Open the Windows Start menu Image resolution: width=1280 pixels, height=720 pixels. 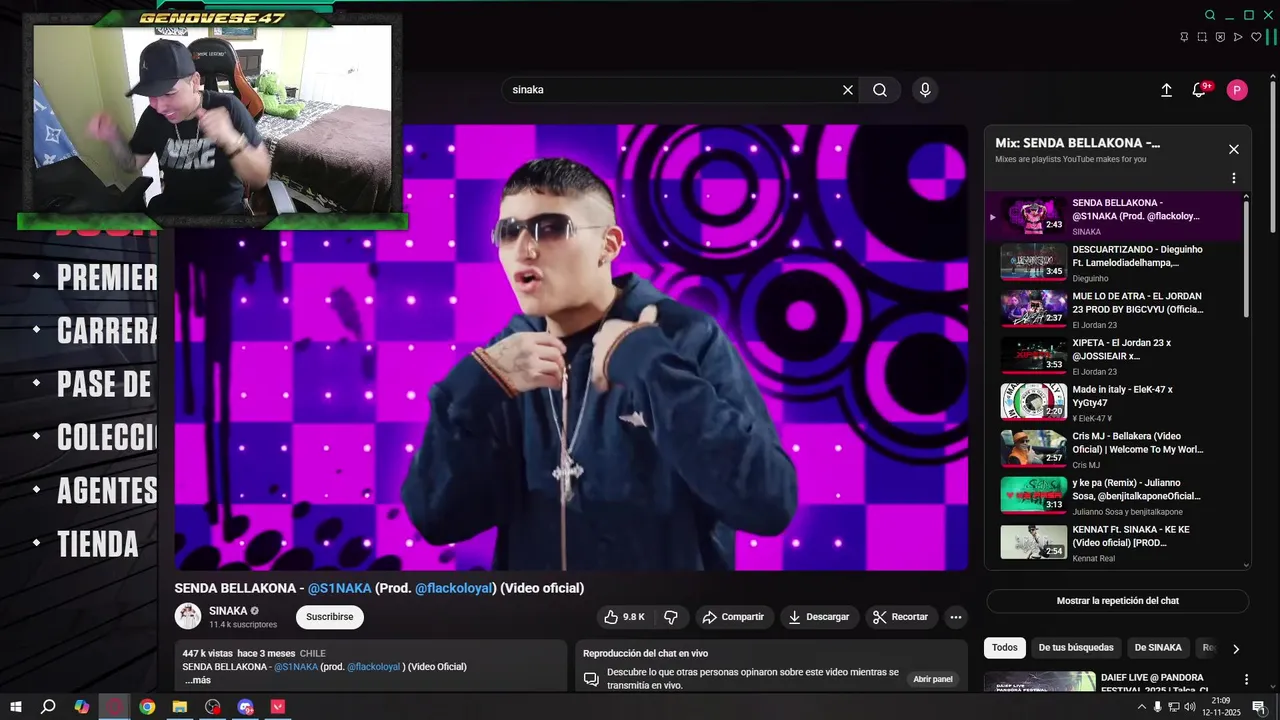tap(14, 707)
